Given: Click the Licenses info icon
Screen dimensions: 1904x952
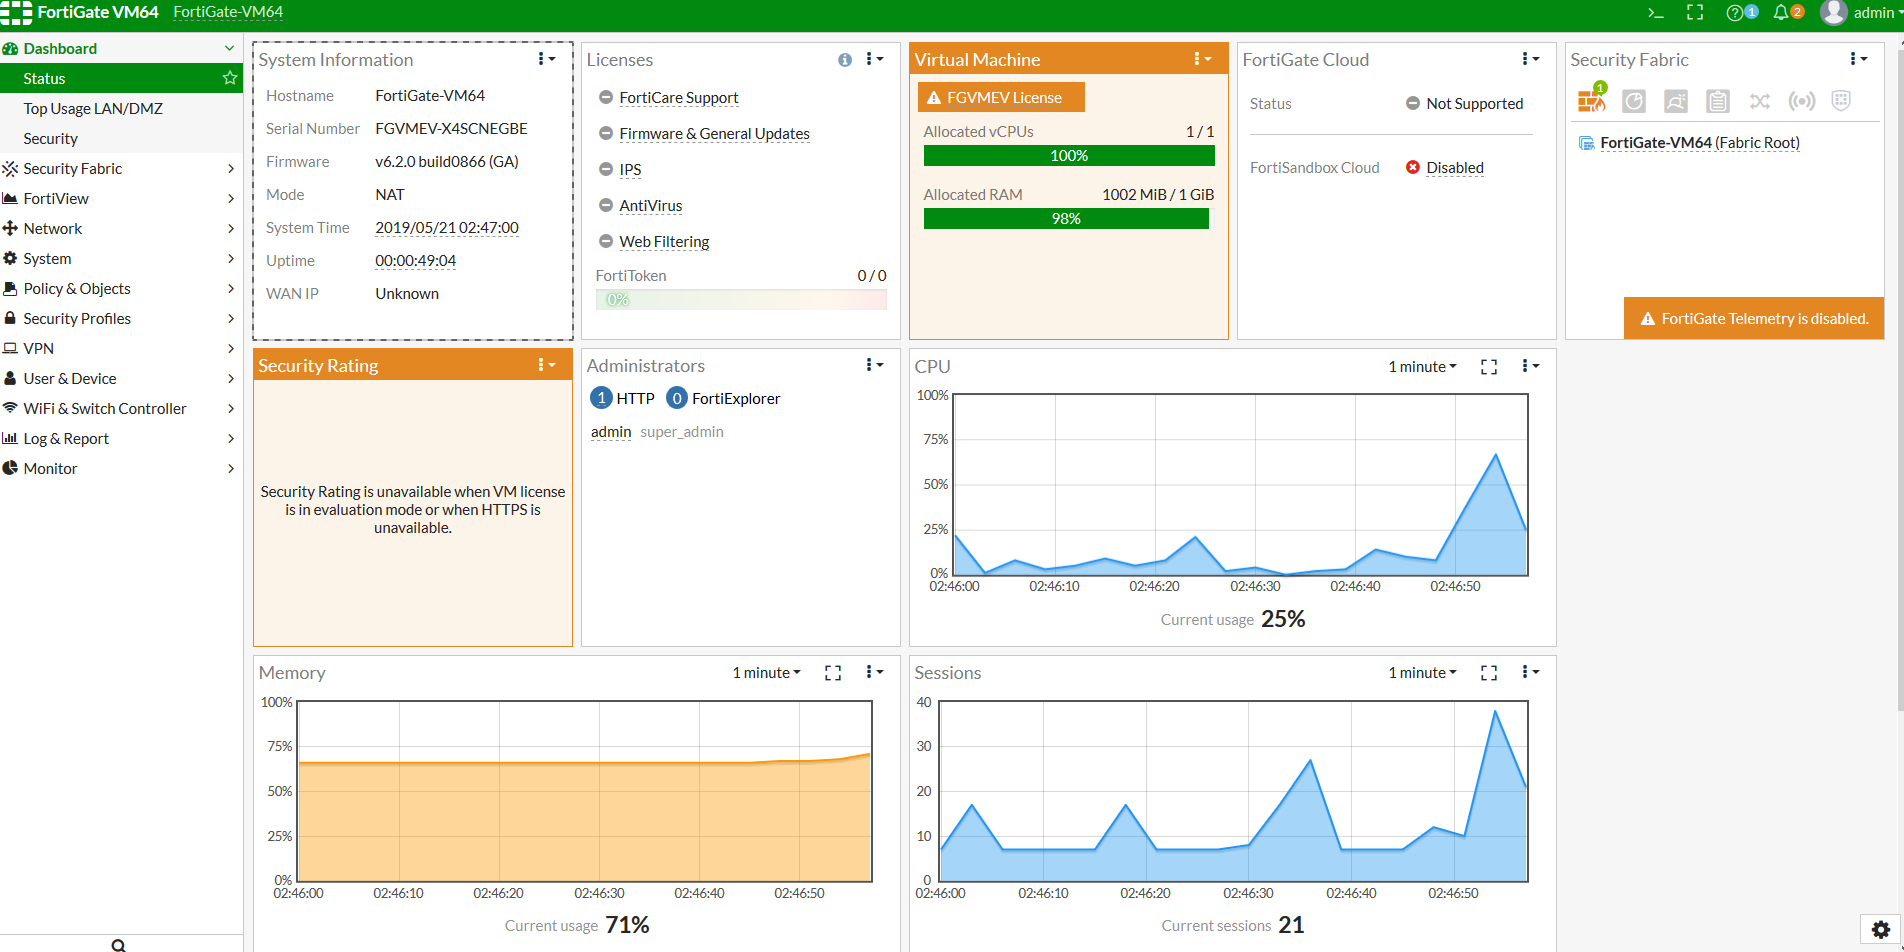Looking at the screenshot, I should [x=845, y=60].
